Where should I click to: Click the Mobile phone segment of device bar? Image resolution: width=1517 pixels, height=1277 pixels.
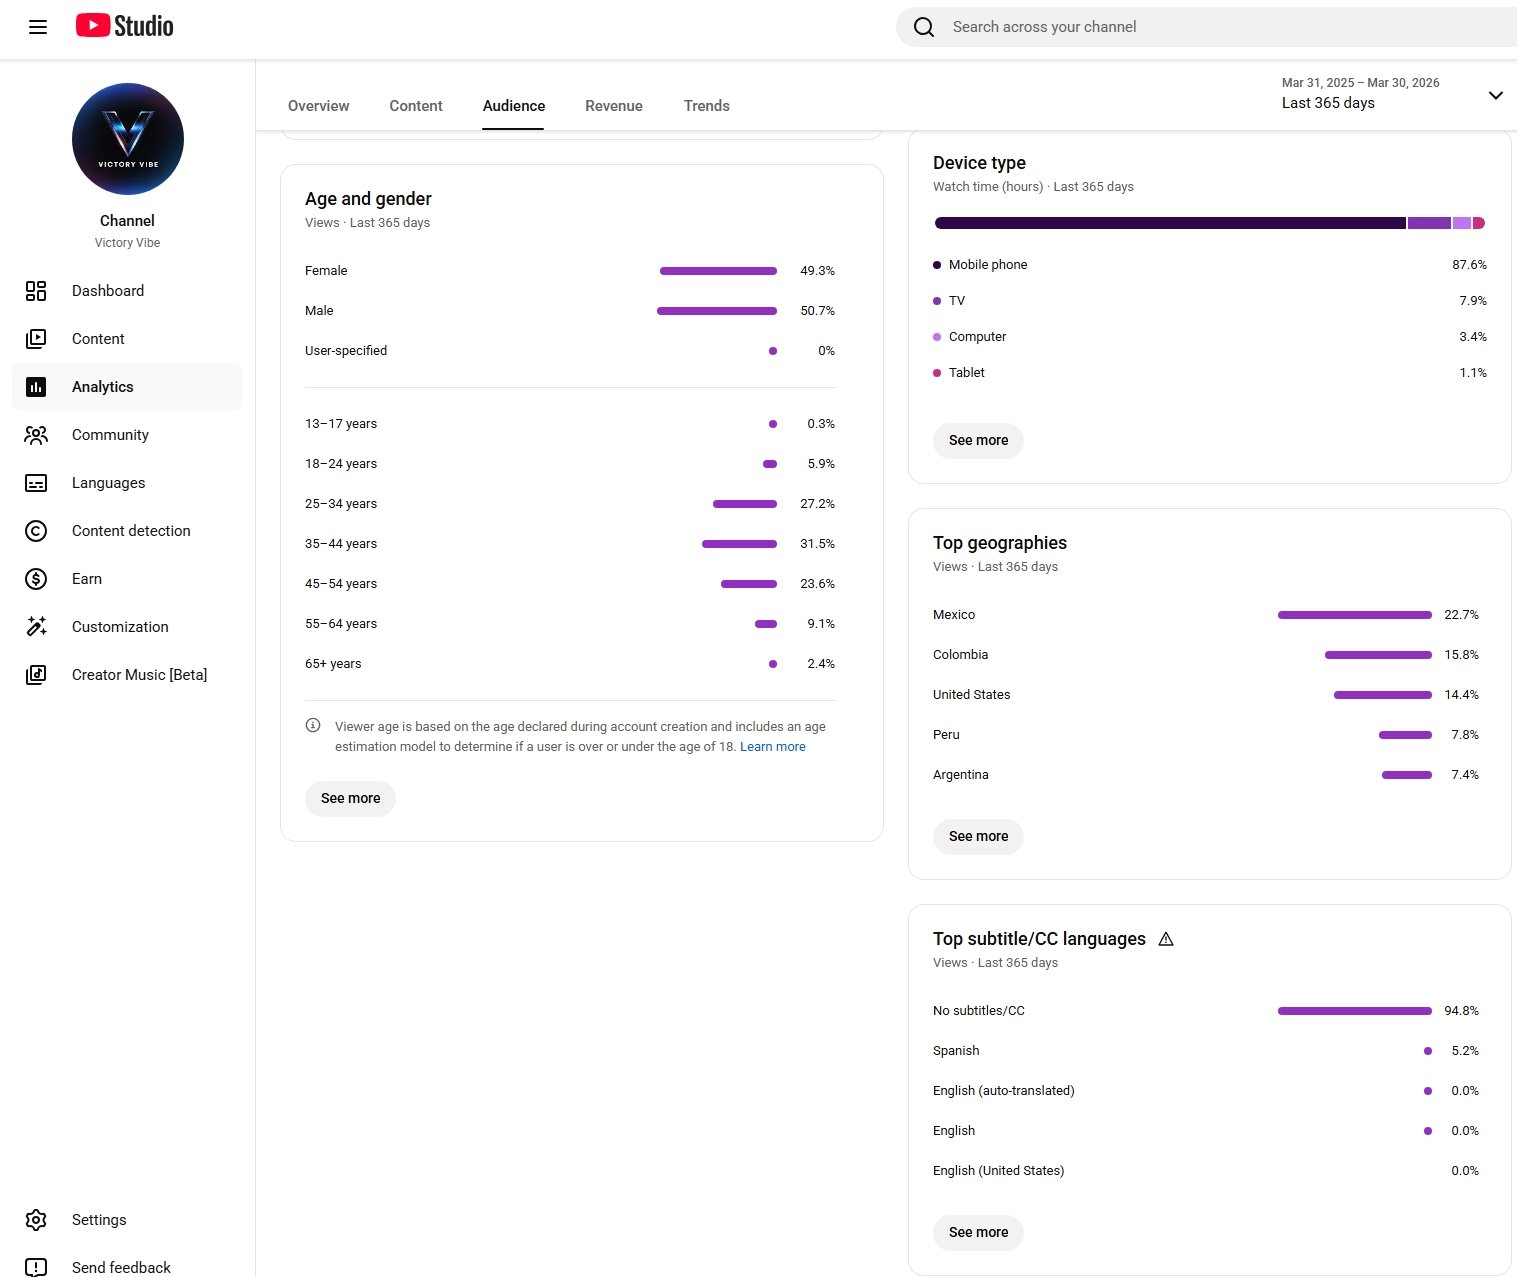point(1169,223)
